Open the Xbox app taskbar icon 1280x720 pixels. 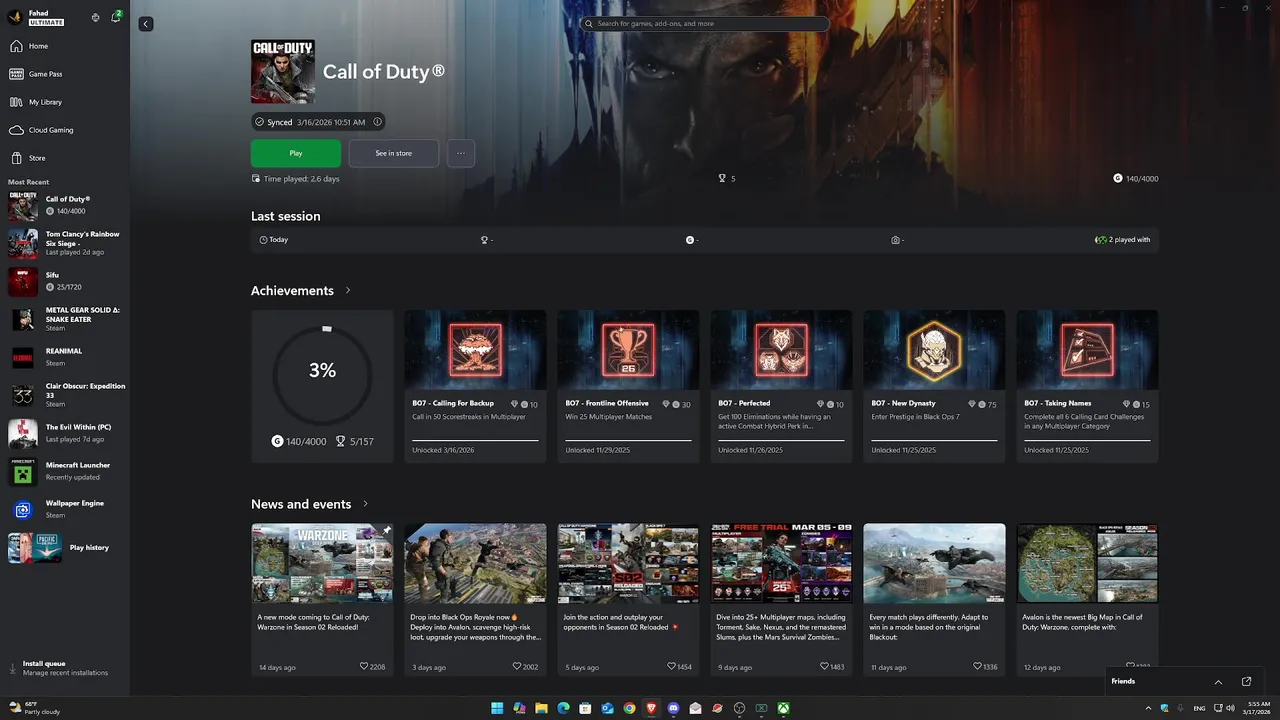[x=783, y=708]
